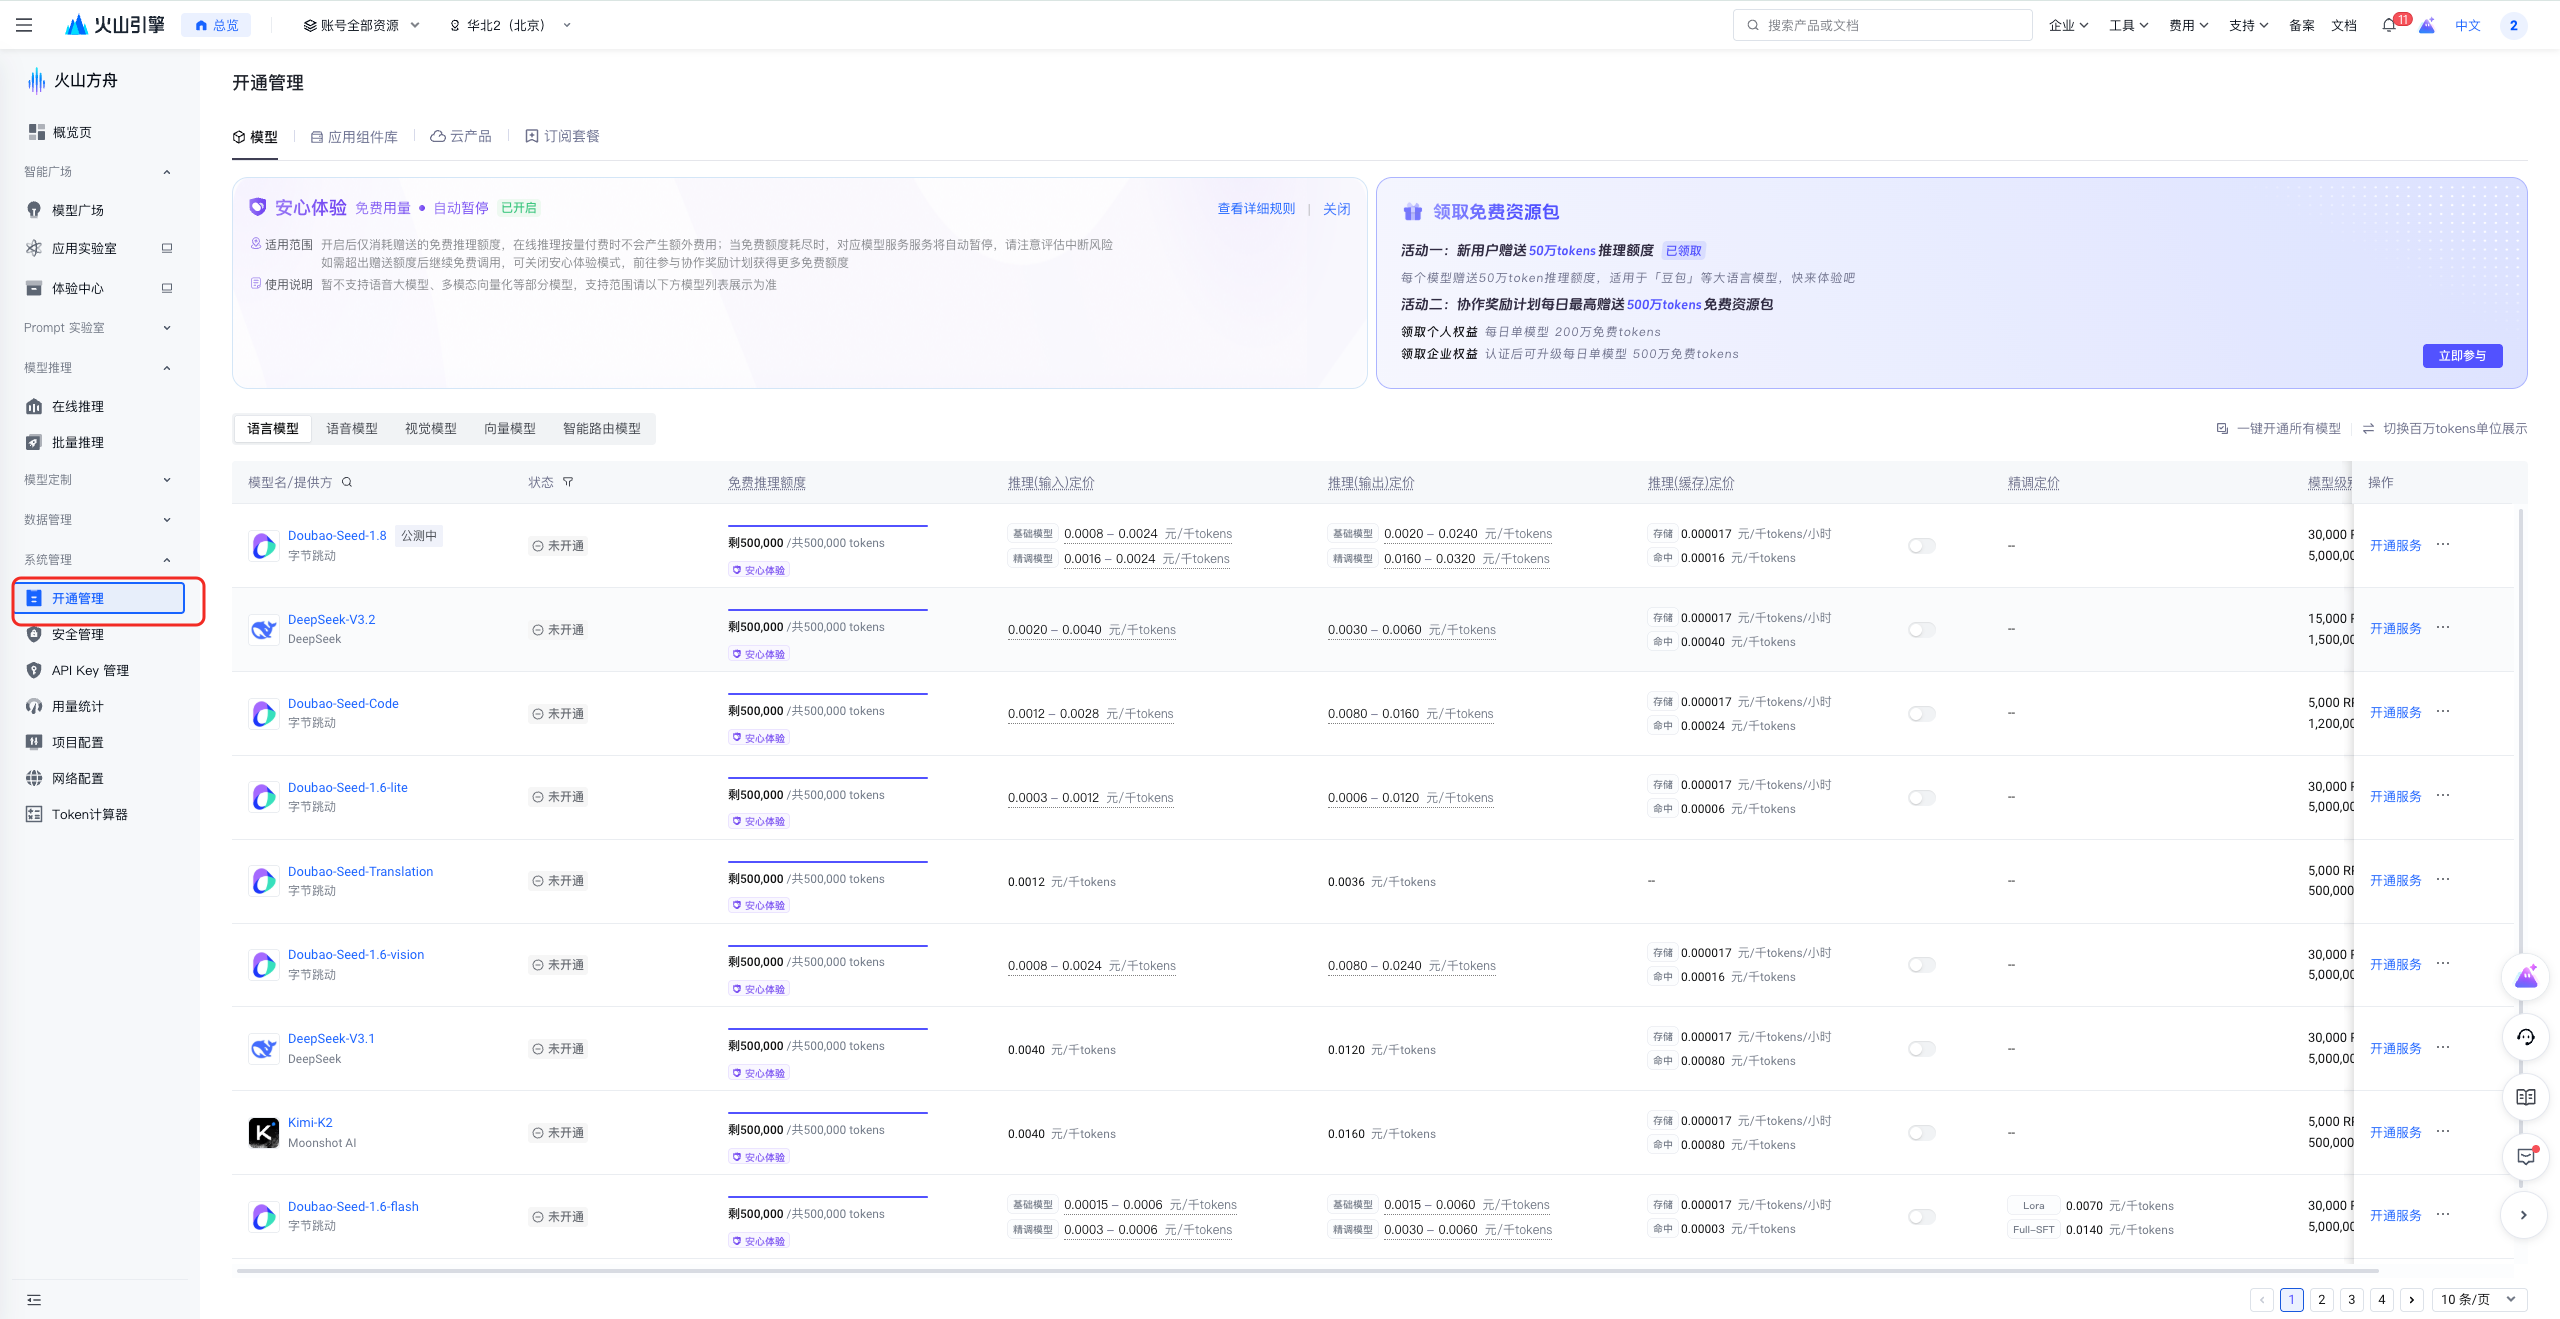Screen dimensions: 2560x1319
Task: Click the status filter funnel icon
Action: click(568, 482)
